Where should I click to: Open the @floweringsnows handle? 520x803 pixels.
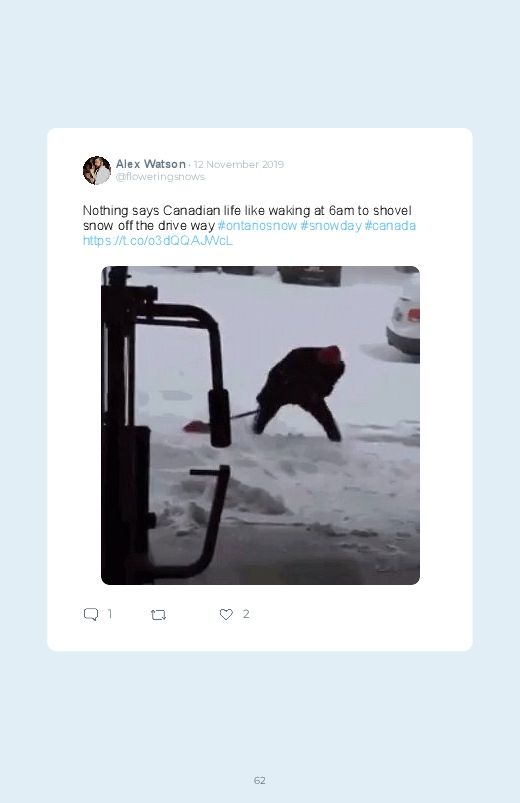coord(160,177)
